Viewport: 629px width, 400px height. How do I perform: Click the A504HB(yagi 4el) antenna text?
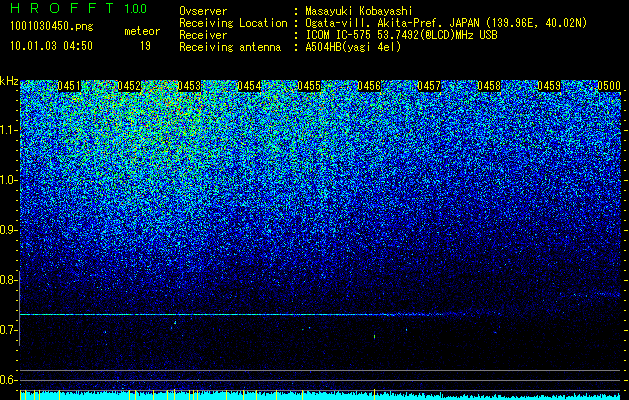pyautogui.click(x=353, y=47)
